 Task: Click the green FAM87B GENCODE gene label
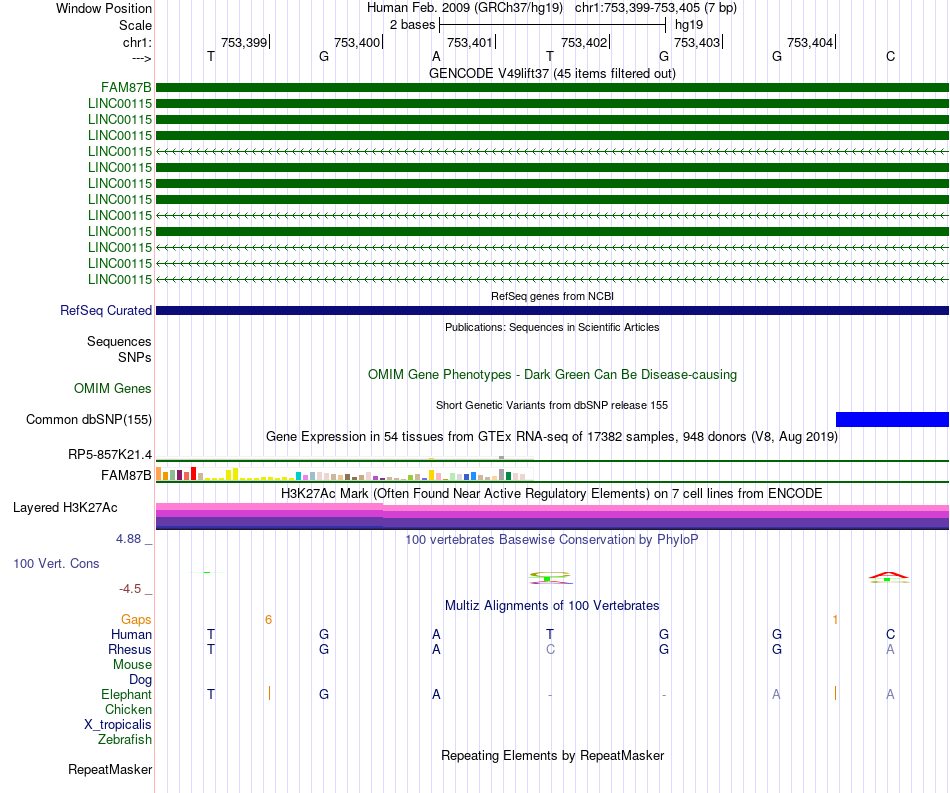(126, 88)
